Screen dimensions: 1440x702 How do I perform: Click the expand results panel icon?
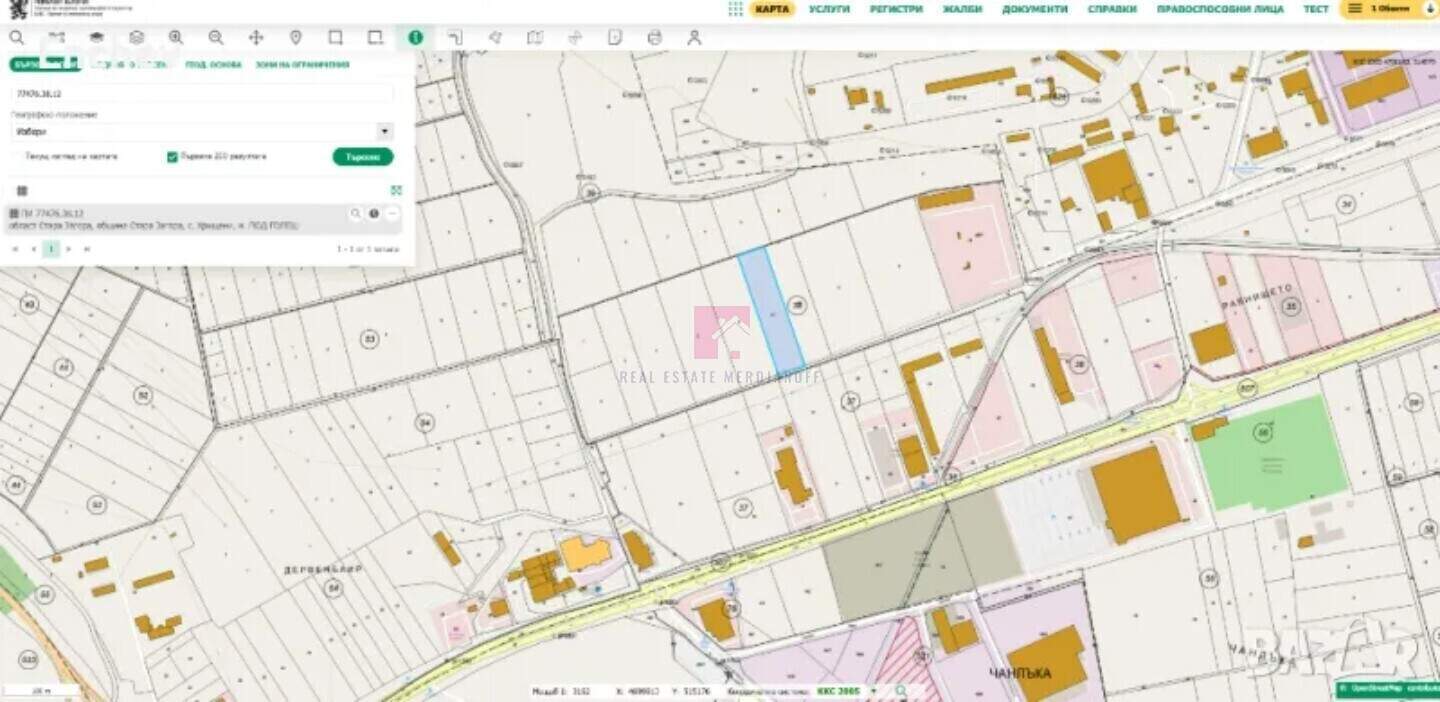point(396,190)
